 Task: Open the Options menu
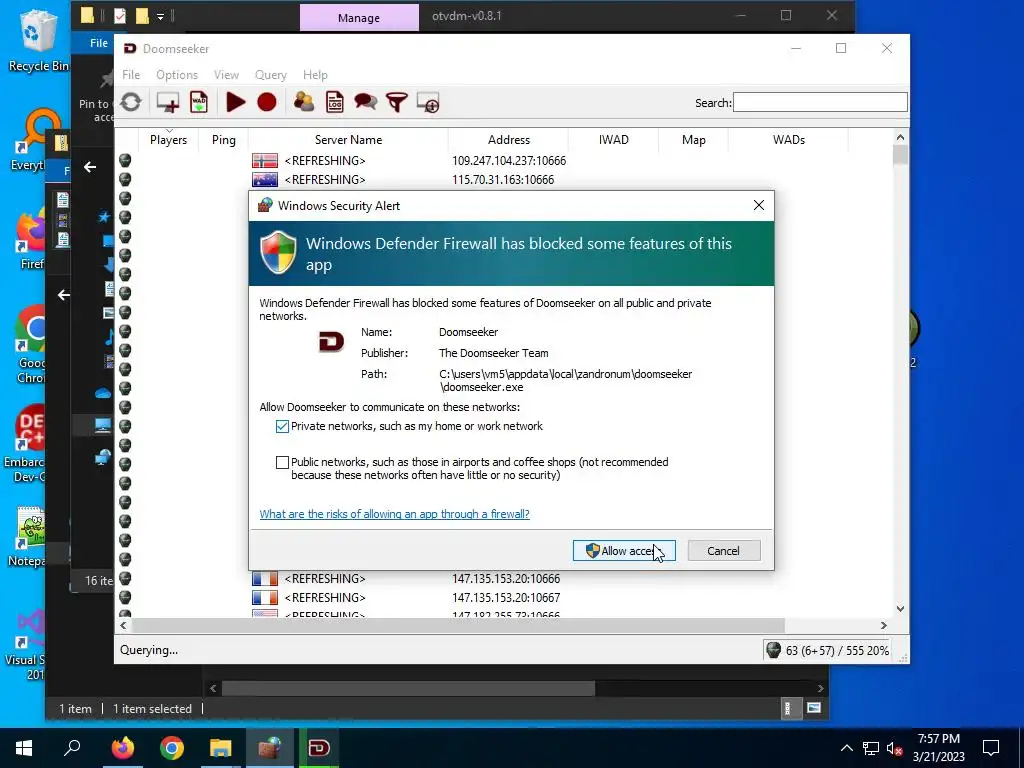coord(177,75)
